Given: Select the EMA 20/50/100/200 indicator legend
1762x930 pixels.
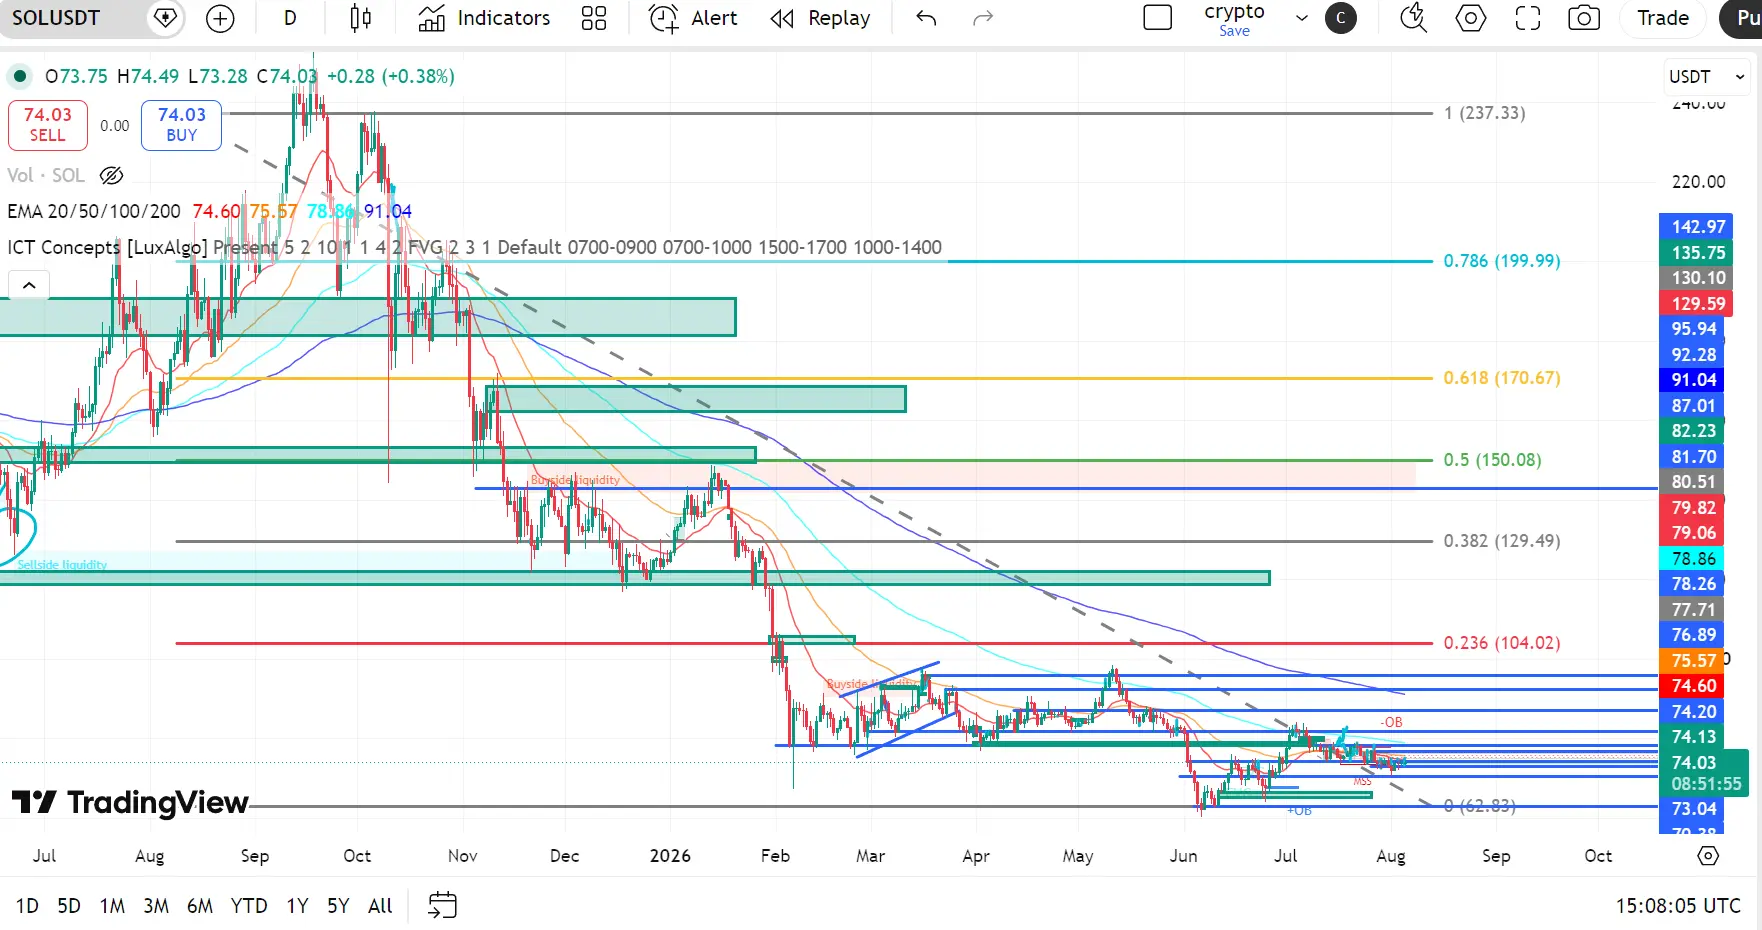Looking at the screenshot, I should 94,211.
